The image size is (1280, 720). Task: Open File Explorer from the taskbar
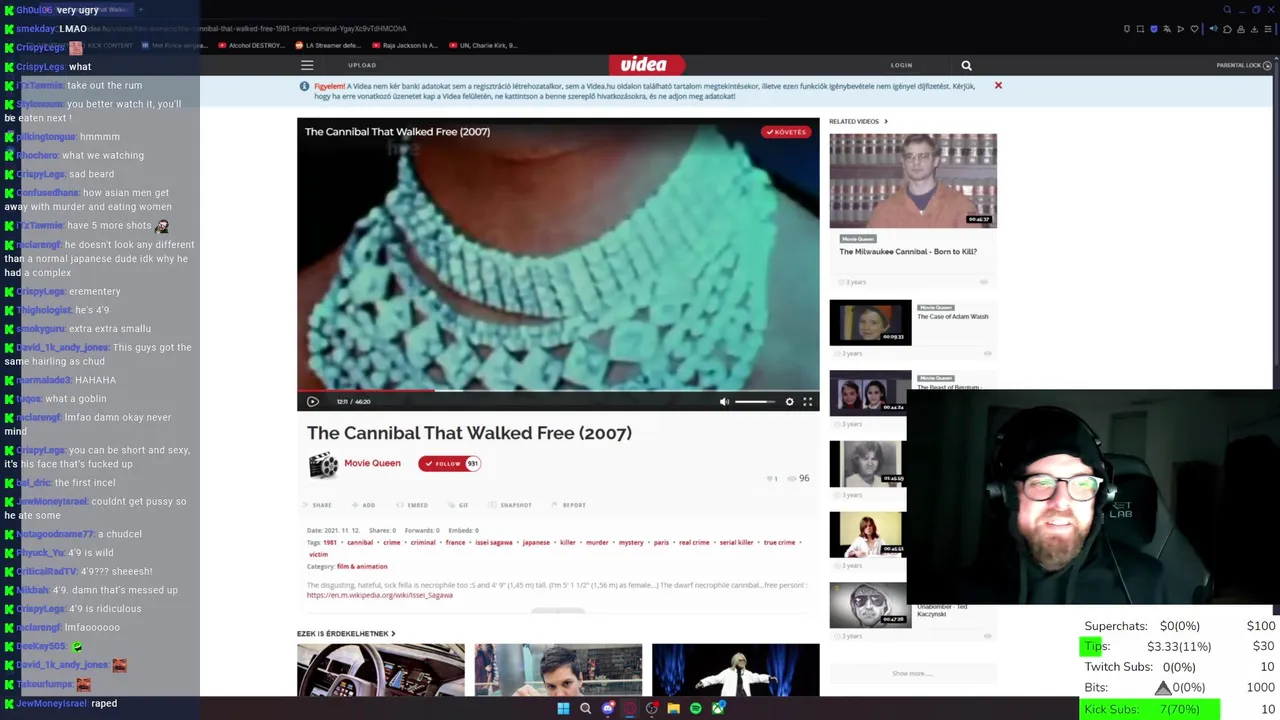pos(674,708)
